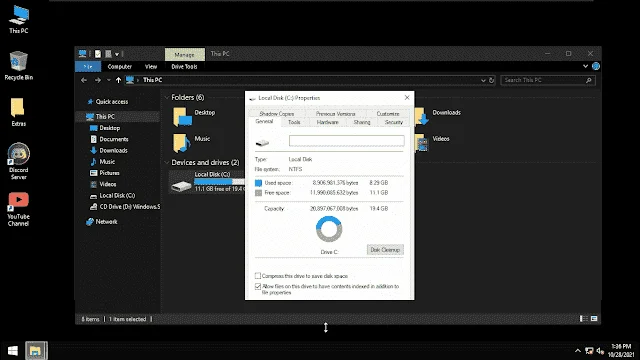
Task: Enable Compress this drive checkbox
Action: point(258,276)
